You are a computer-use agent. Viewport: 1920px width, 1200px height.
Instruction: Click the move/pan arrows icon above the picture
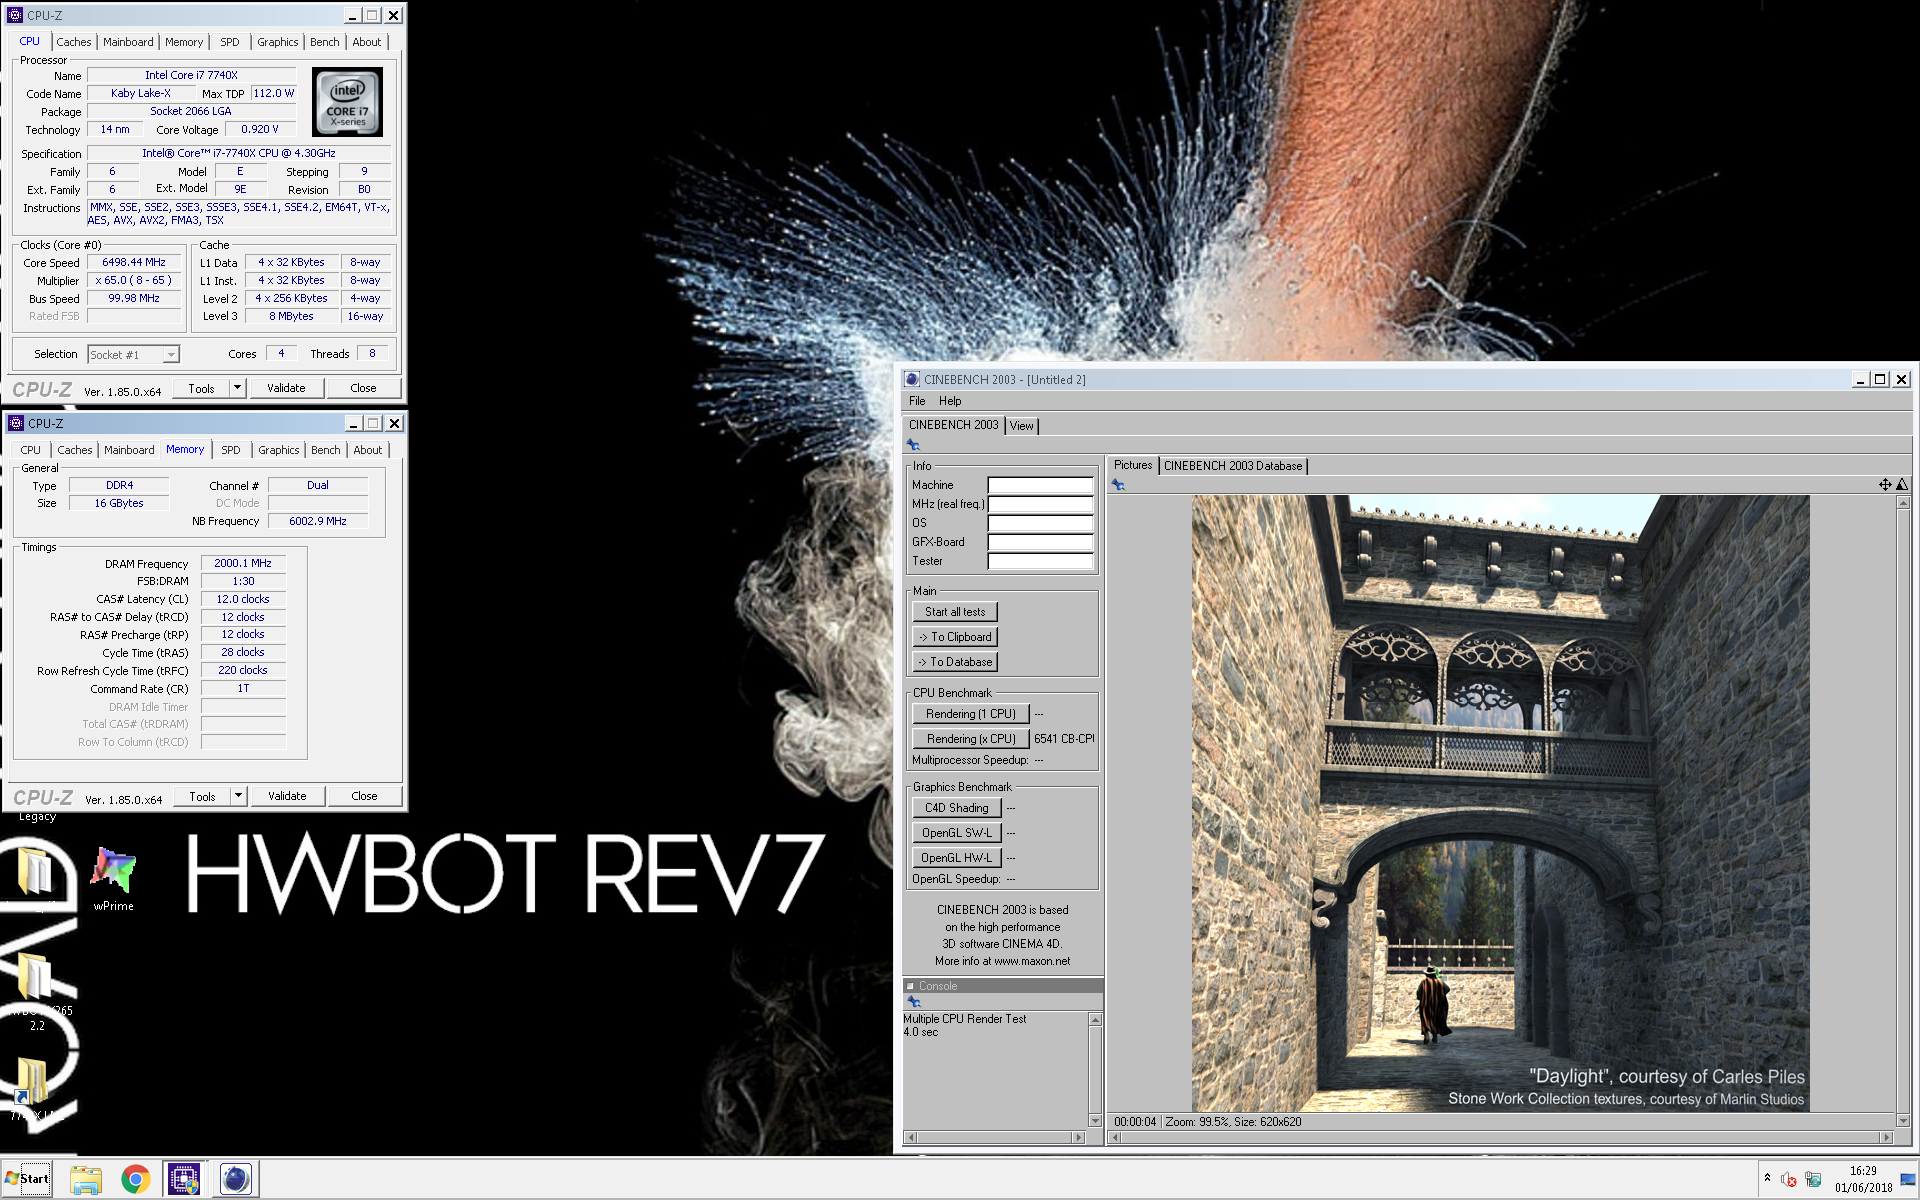click(x=1885, y=485)
